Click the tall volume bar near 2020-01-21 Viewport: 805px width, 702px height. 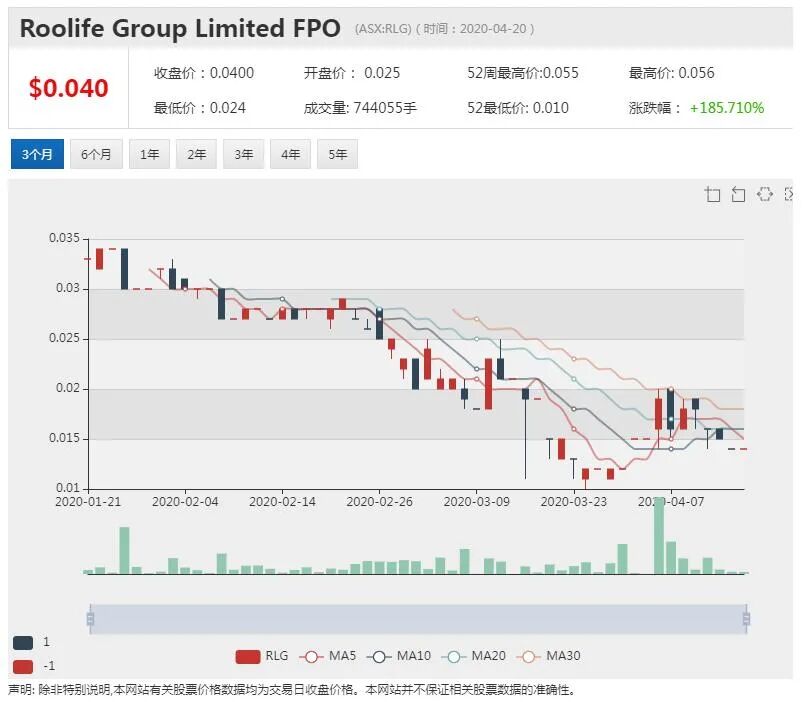124,551
